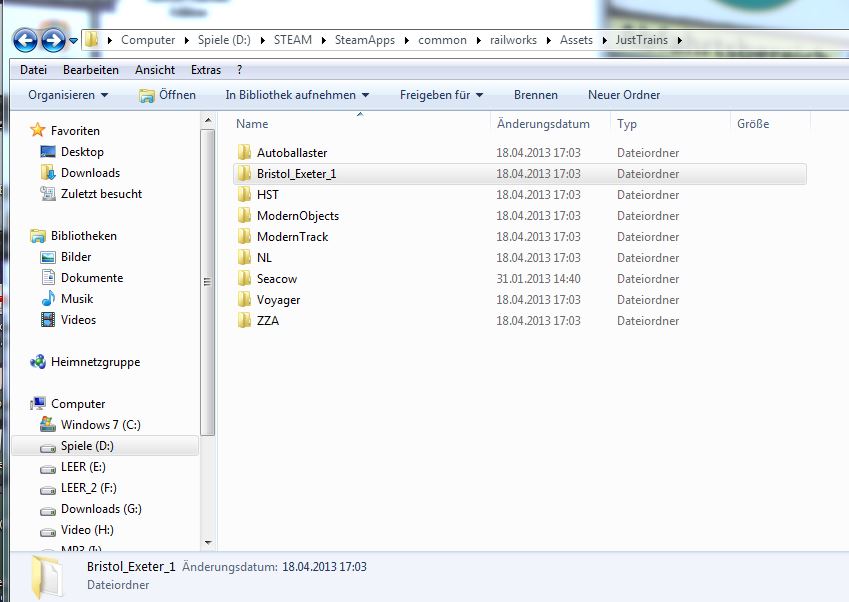The width and height of the screenshot is (849, 602).
Task: Click the ZZA folder icon
Action: 244,320
